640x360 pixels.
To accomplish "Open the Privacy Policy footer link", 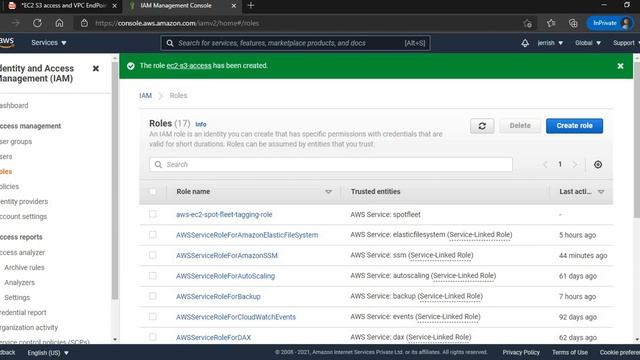I will click(x=521, y=352).
